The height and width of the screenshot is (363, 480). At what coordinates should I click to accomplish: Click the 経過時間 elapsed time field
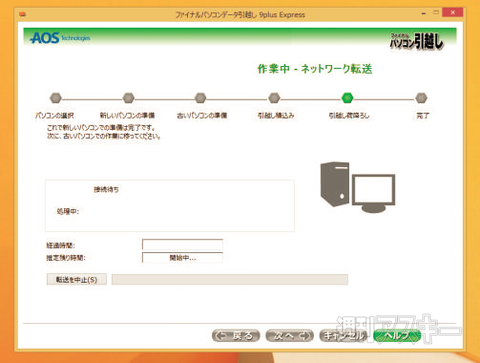[x=182, y=245]
